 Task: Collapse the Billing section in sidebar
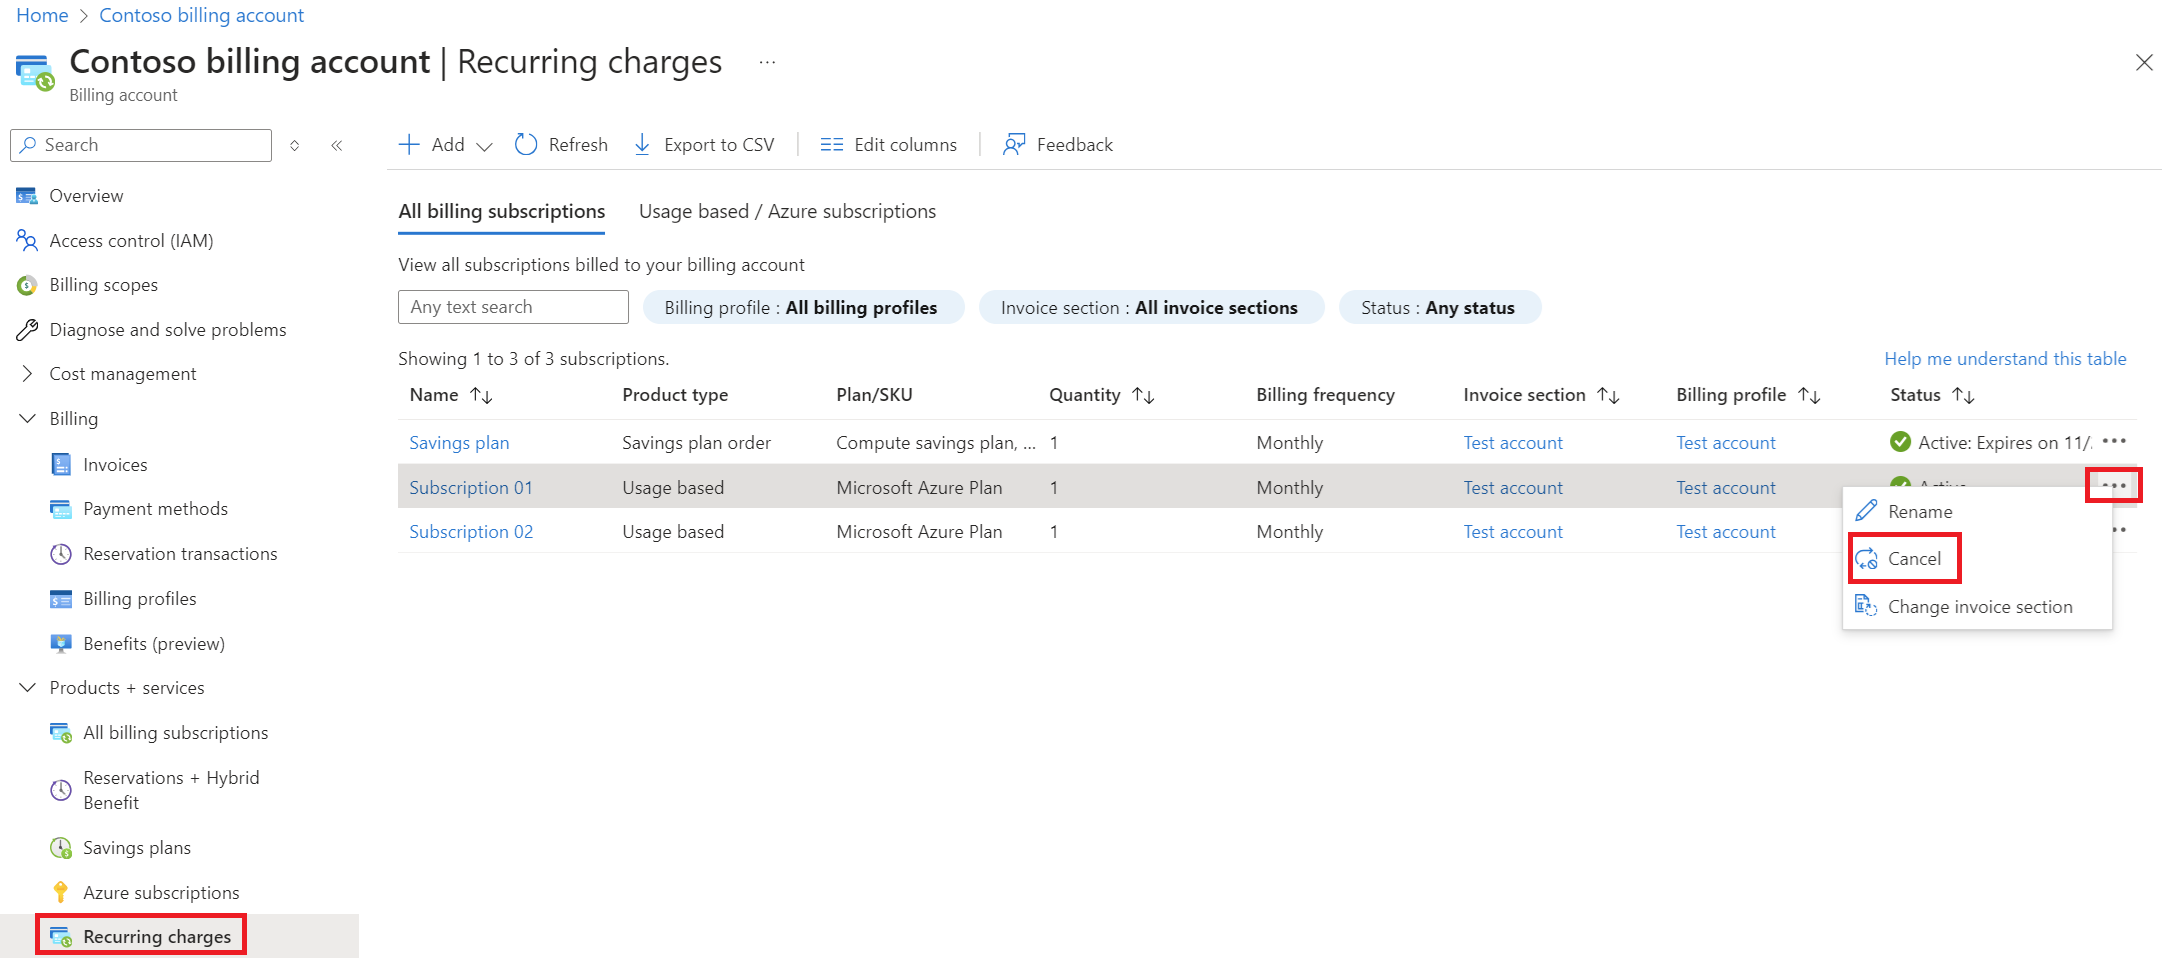27,419
